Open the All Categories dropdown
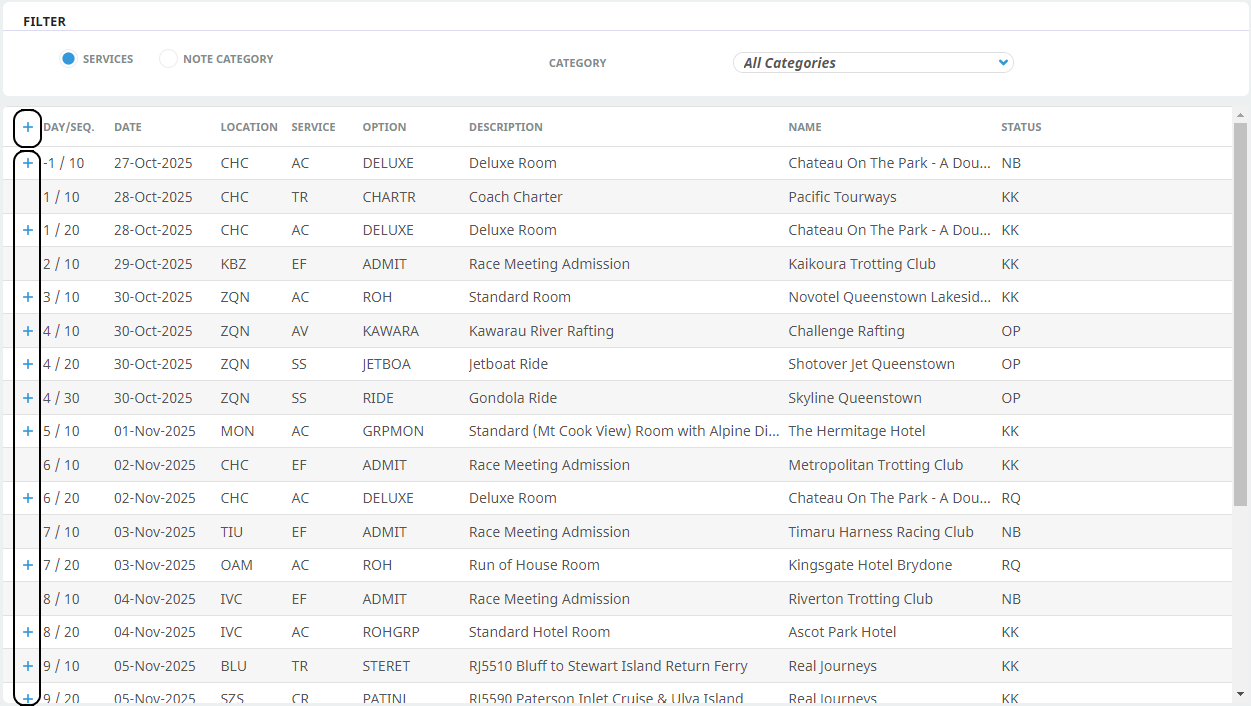 coord(873,63)
